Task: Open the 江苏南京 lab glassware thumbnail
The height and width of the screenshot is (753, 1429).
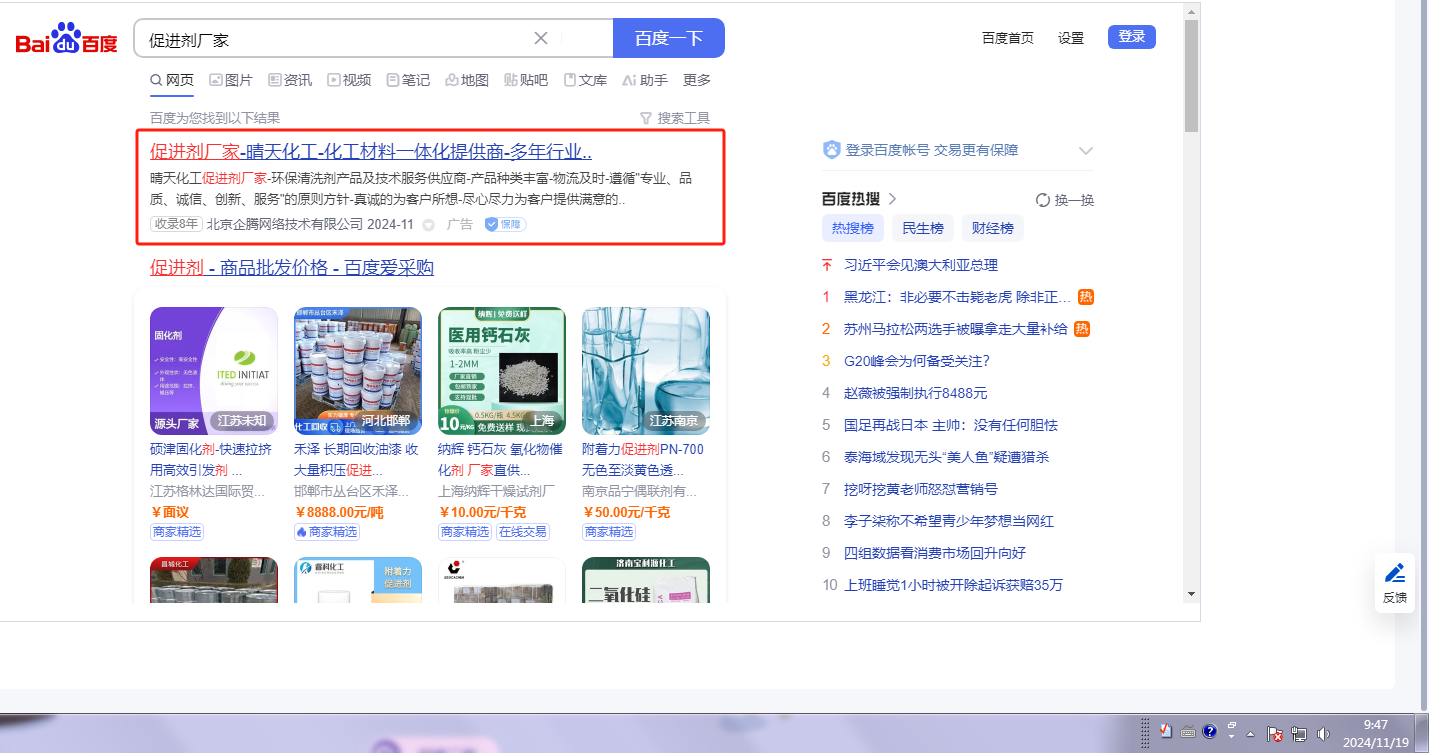Action: tap(646, 371)
